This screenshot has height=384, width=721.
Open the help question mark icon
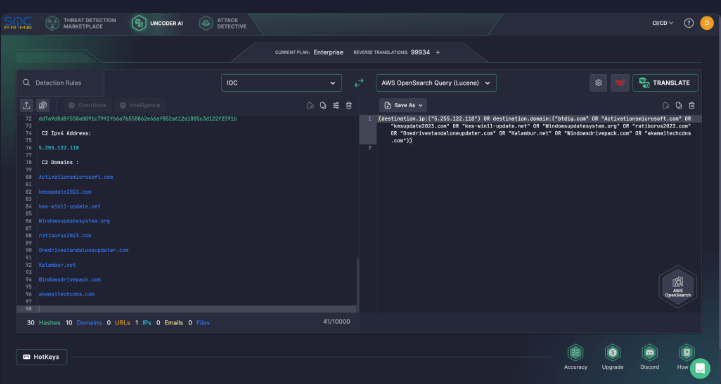tap(688, 23)
